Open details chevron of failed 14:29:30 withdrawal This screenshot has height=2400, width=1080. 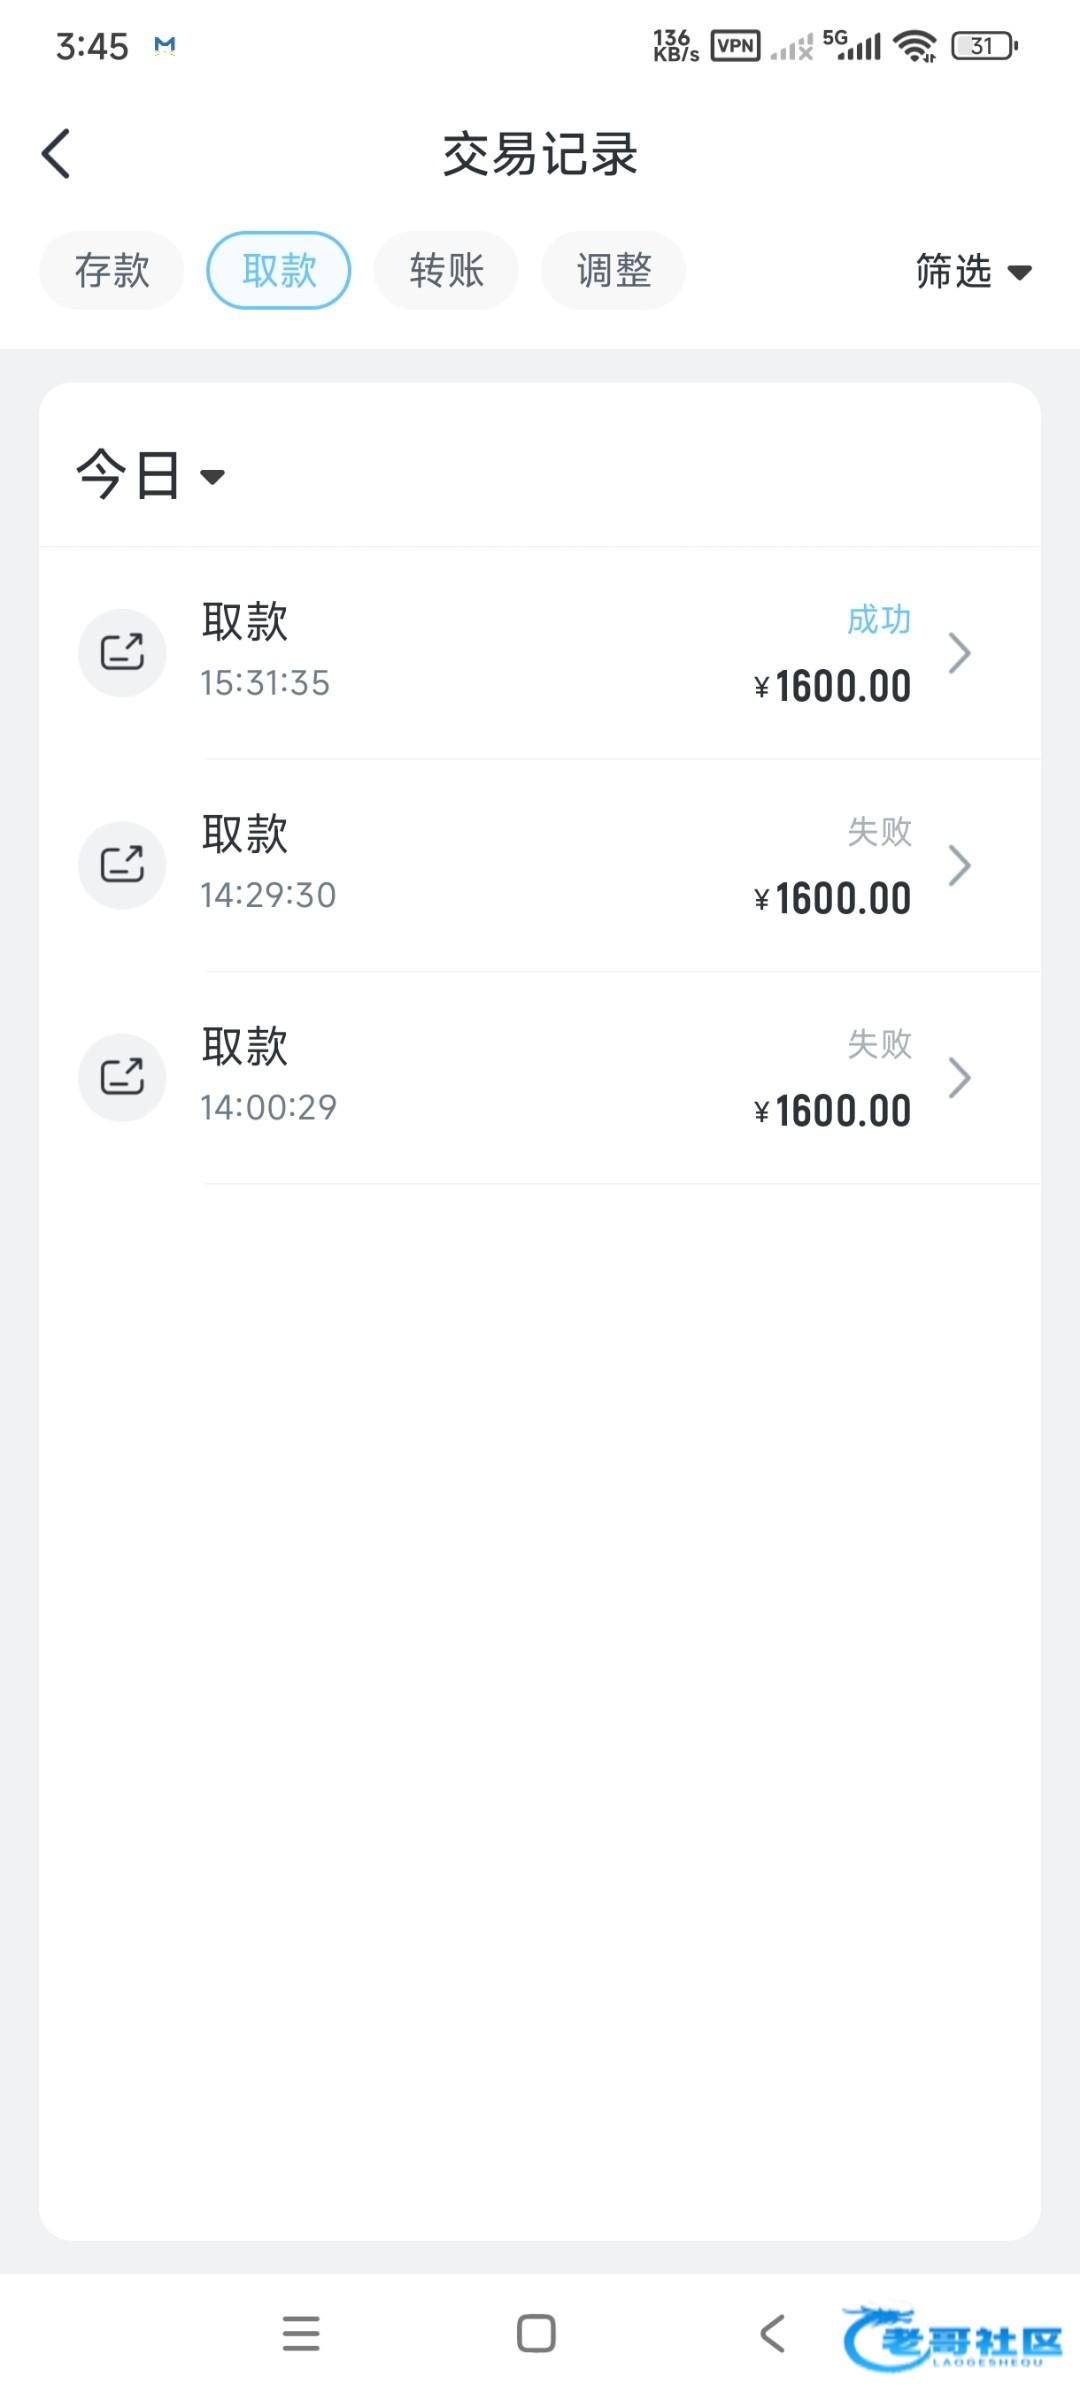point(959,865)
